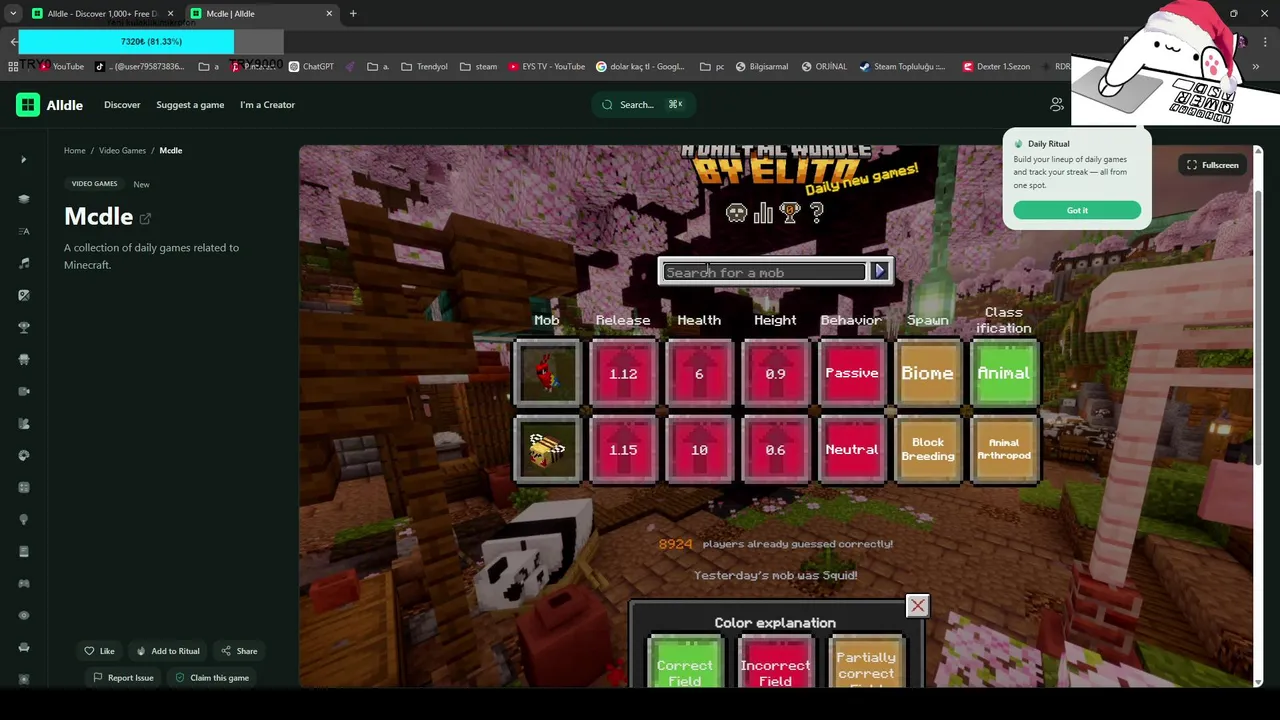
Task: Select the video camera sidebar icon
Action: (x=24, y=391)
